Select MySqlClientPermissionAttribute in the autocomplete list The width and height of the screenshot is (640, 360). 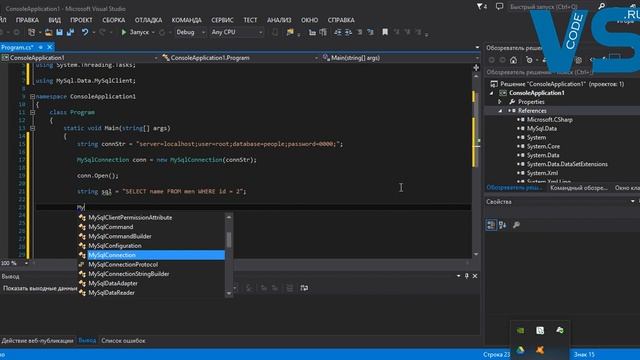pyautogui.click(x=151, y=218)
